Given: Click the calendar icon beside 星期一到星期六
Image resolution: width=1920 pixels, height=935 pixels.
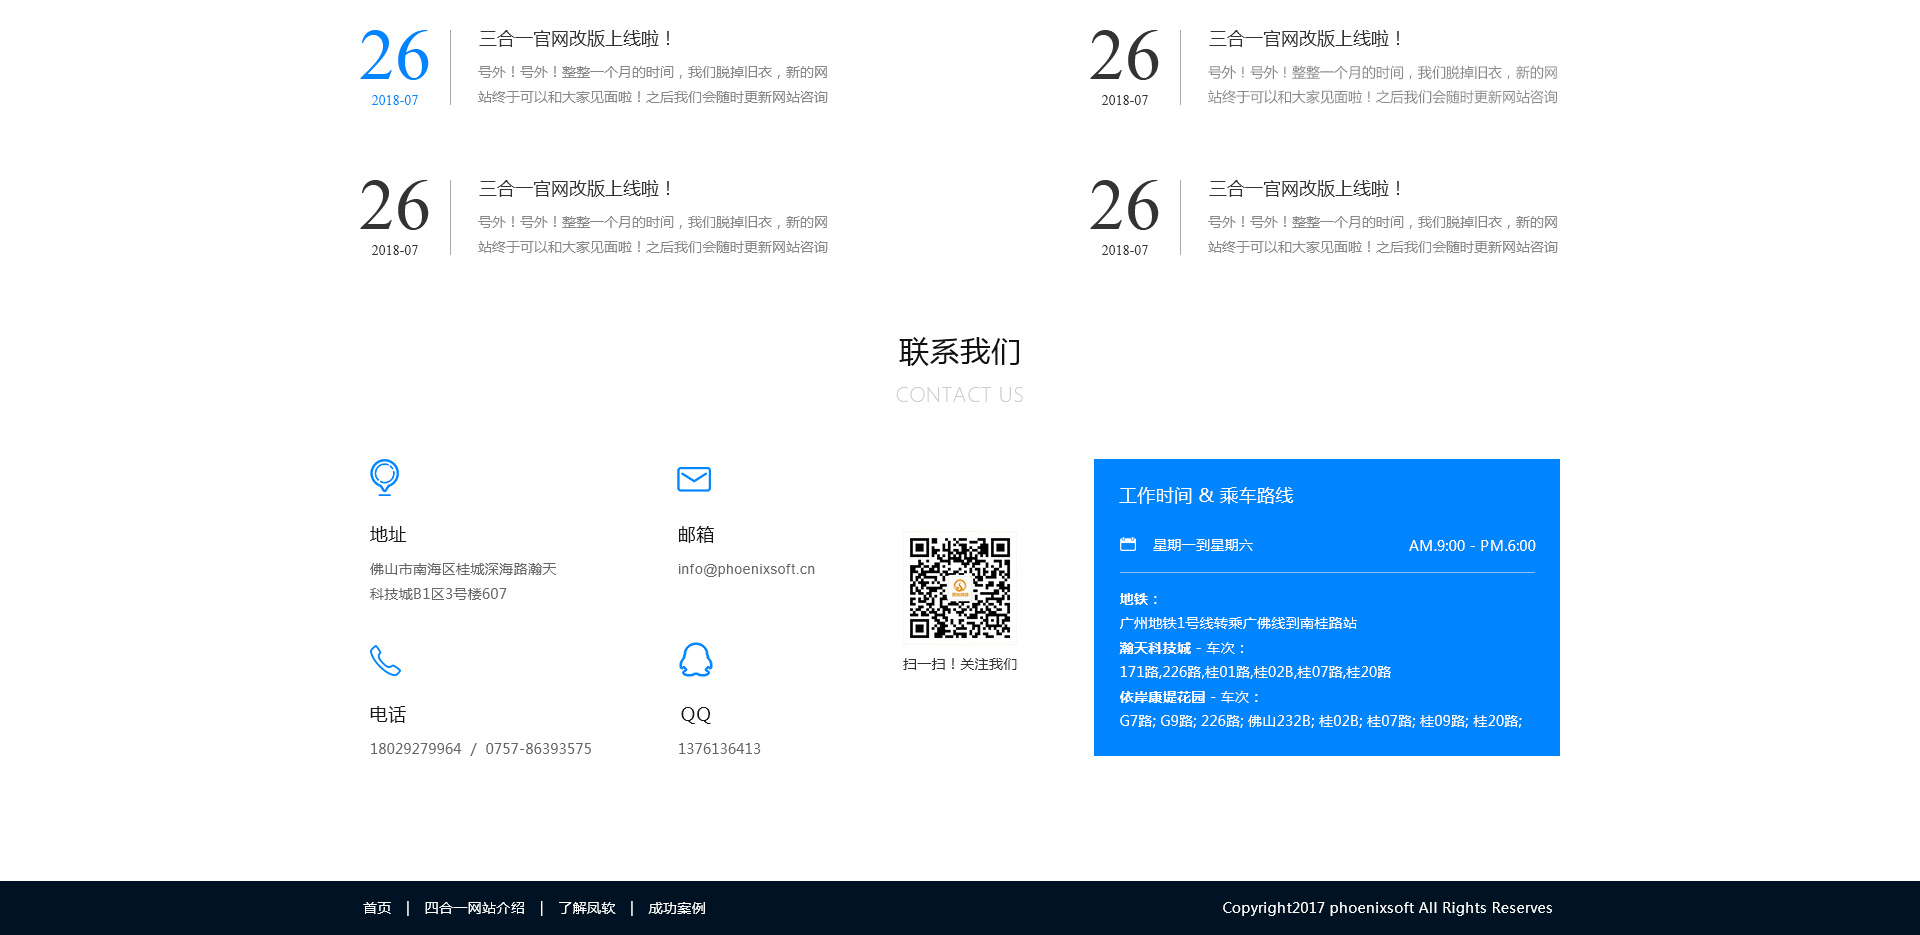Looking at the screenshot, I should (x=1128, y=545).
